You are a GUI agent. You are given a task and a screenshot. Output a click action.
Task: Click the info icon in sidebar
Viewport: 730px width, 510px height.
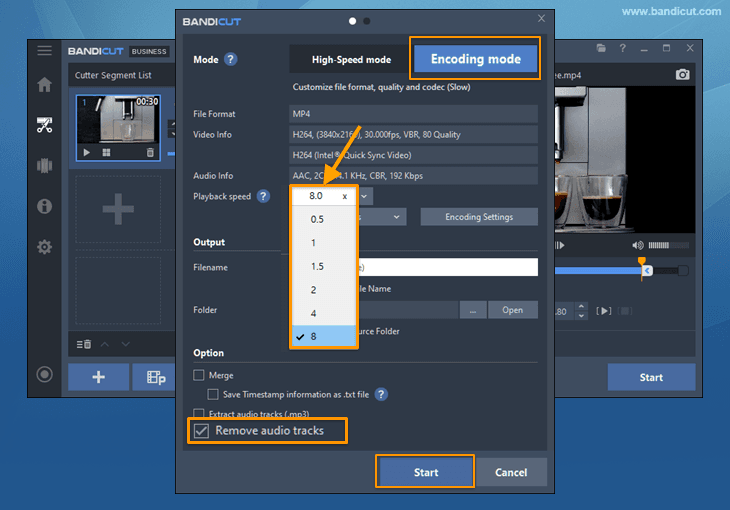(44, 206)
